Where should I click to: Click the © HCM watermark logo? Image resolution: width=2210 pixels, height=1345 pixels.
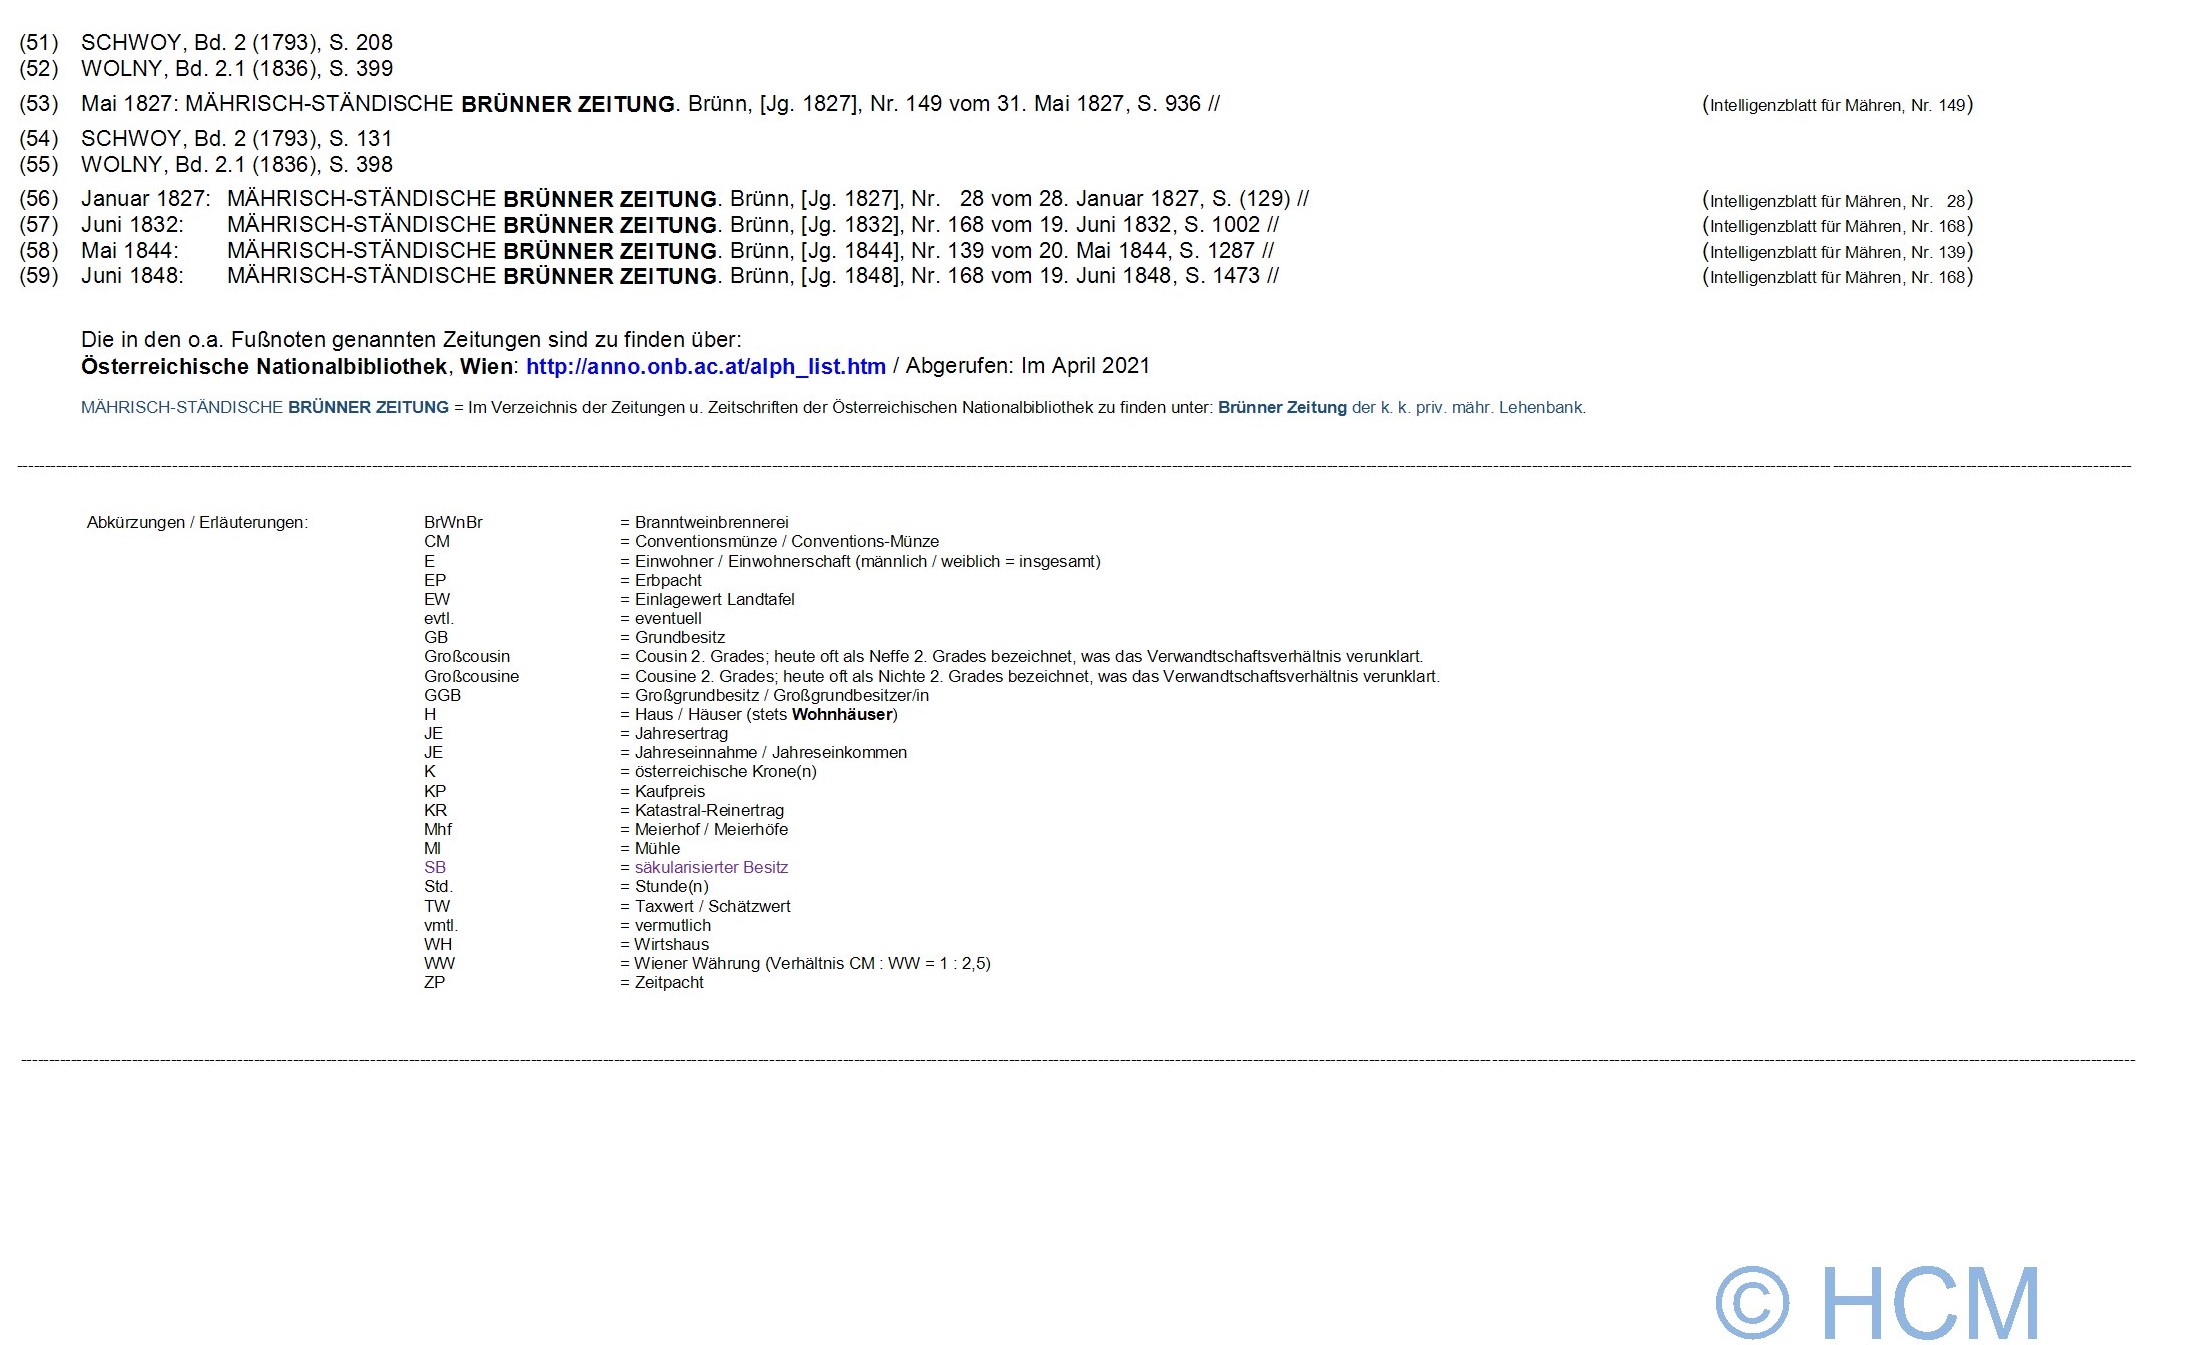[1877, 1302]
